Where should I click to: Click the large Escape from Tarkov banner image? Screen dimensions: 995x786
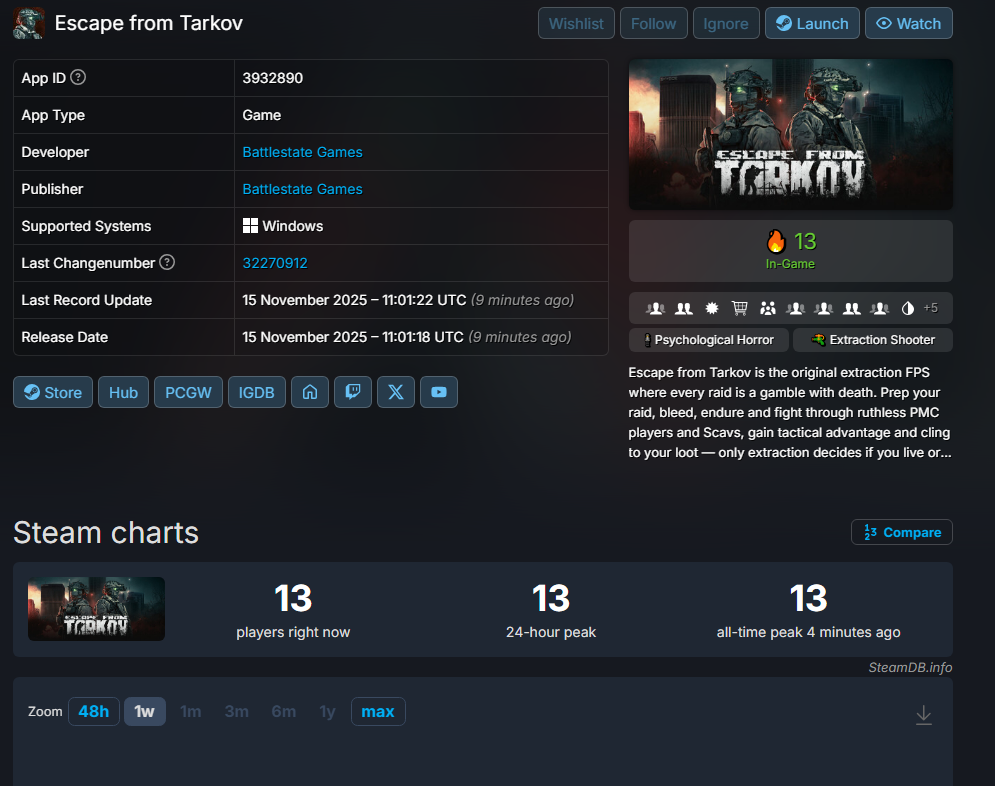tap(791, 134)
